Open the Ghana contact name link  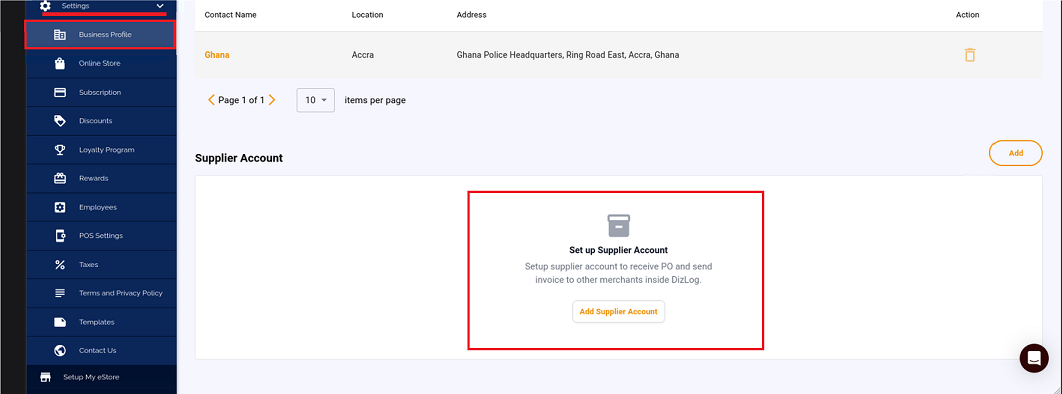click(217, 55)
